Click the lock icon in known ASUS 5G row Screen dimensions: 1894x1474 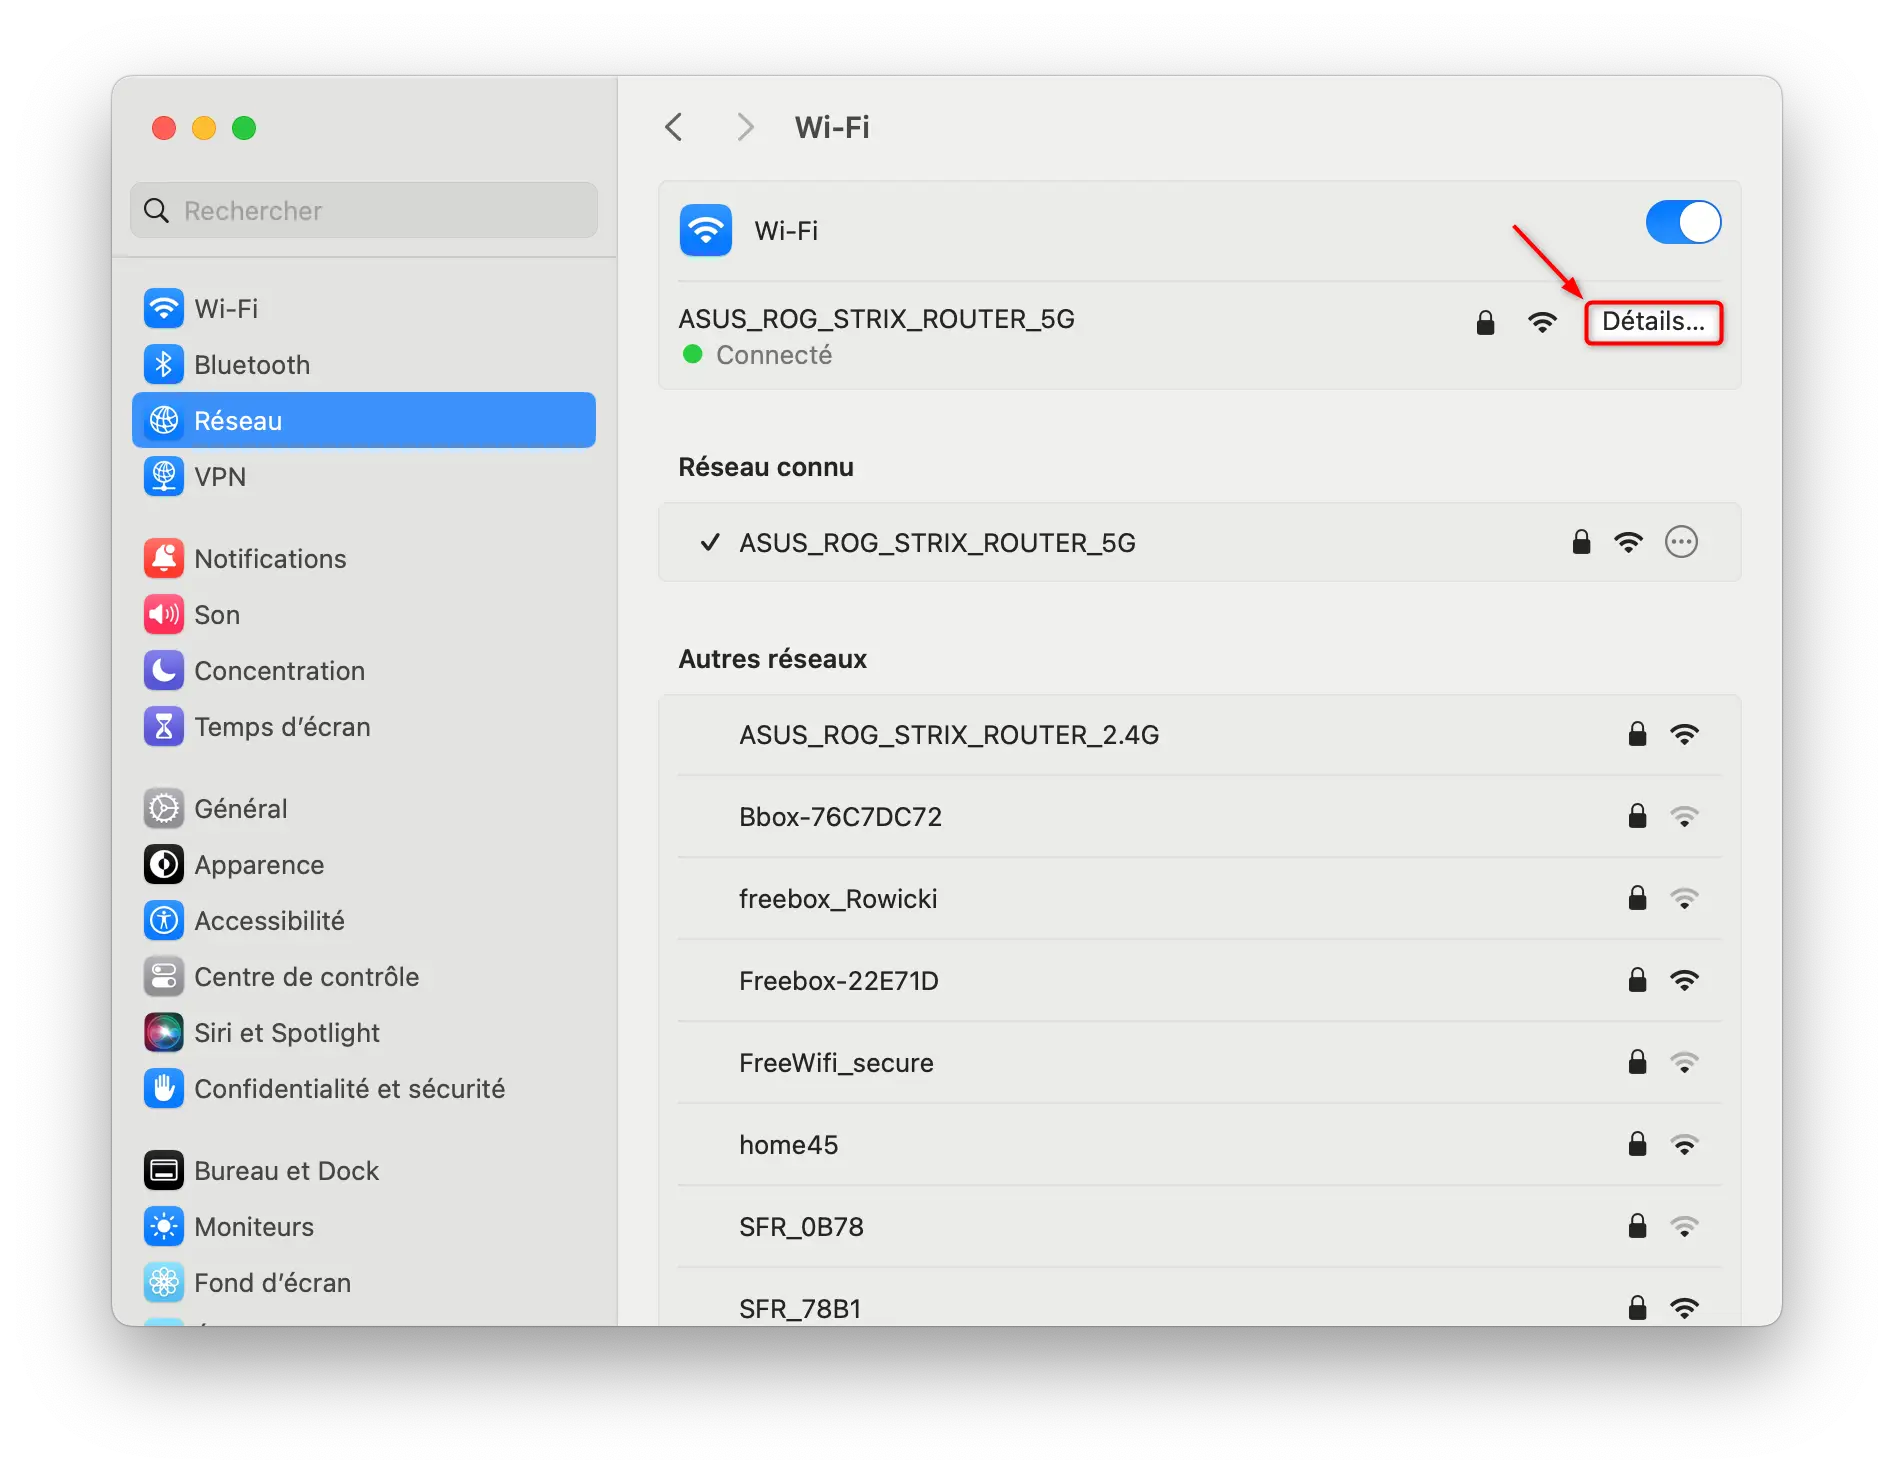pos(1581,542)
